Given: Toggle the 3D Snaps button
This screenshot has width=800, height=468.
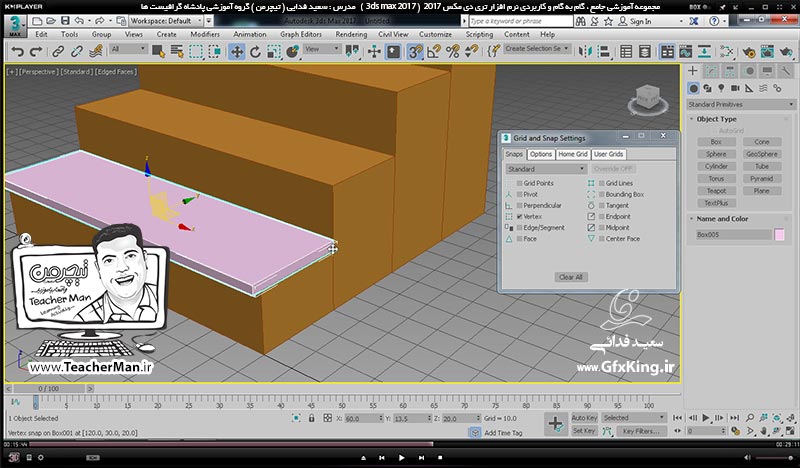Looking at the screenshot, I should click(415, 52).
